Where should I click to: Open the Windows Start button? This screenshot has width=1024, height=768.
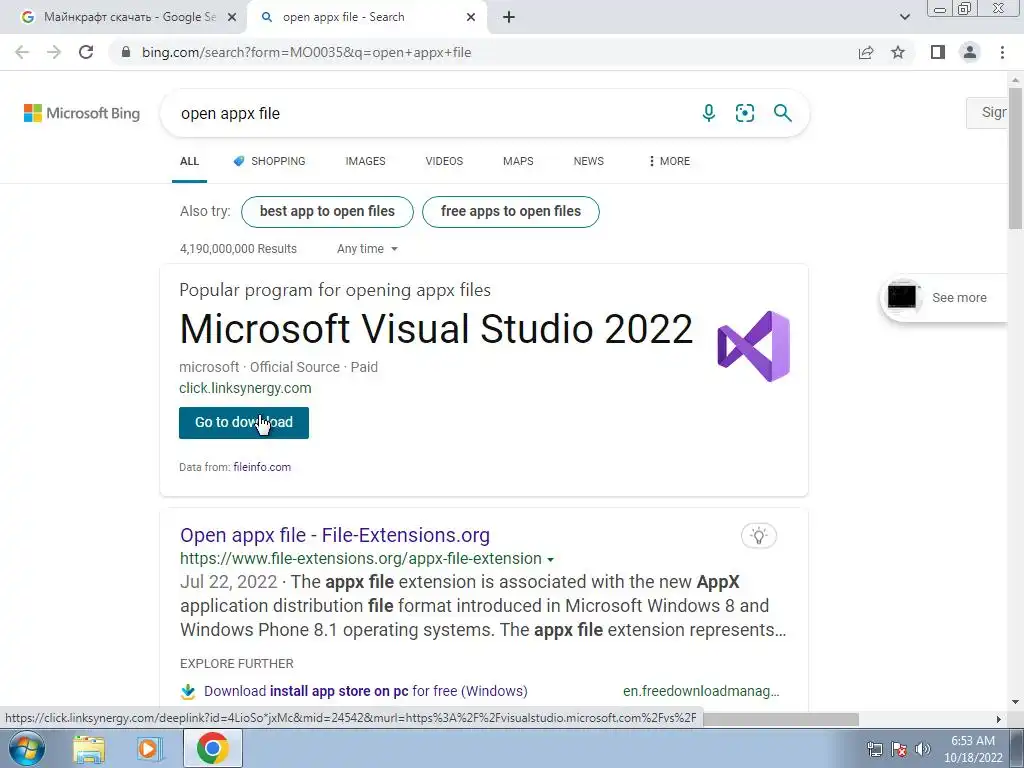[26, 748]
